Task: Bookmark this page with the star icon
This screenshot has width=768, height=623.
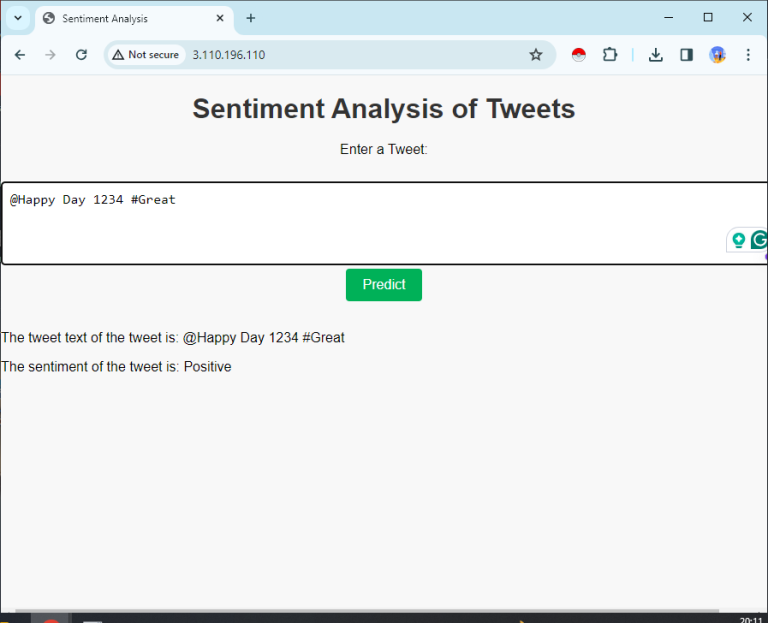Action: (536, 55)
